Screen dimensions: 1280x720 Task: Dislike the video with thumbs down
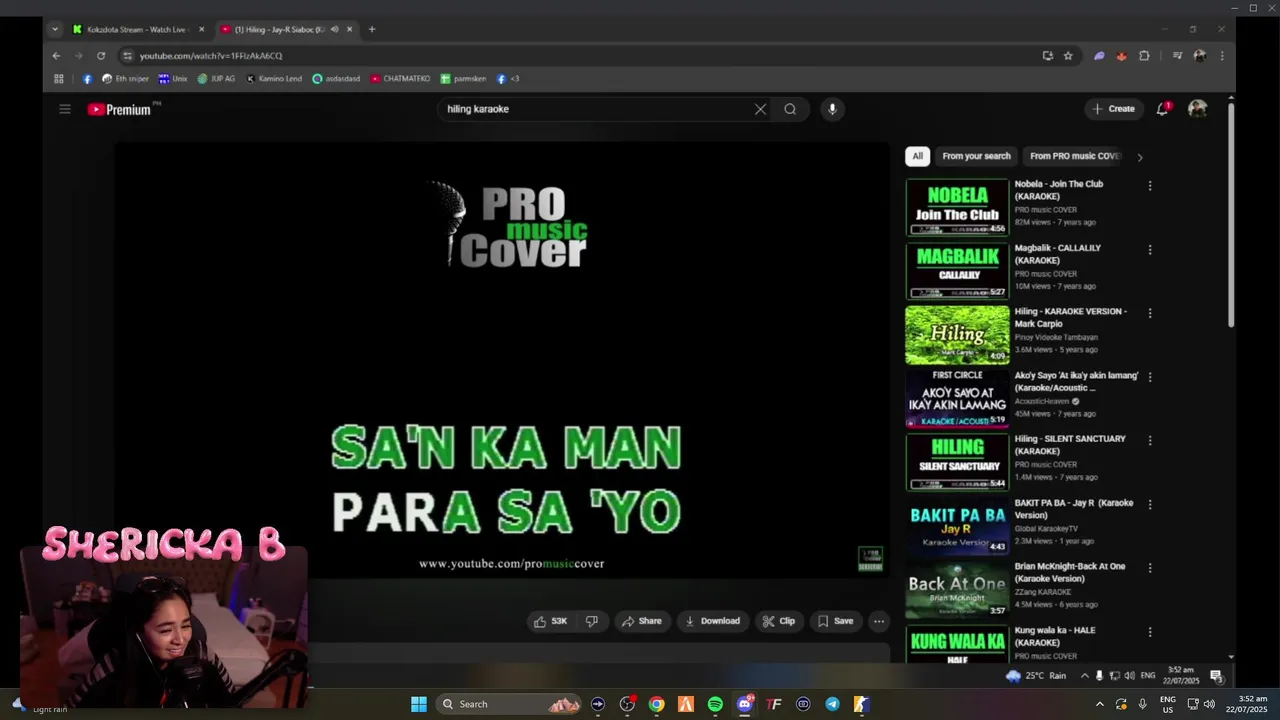pyautogui.click(x=592, y=621)
